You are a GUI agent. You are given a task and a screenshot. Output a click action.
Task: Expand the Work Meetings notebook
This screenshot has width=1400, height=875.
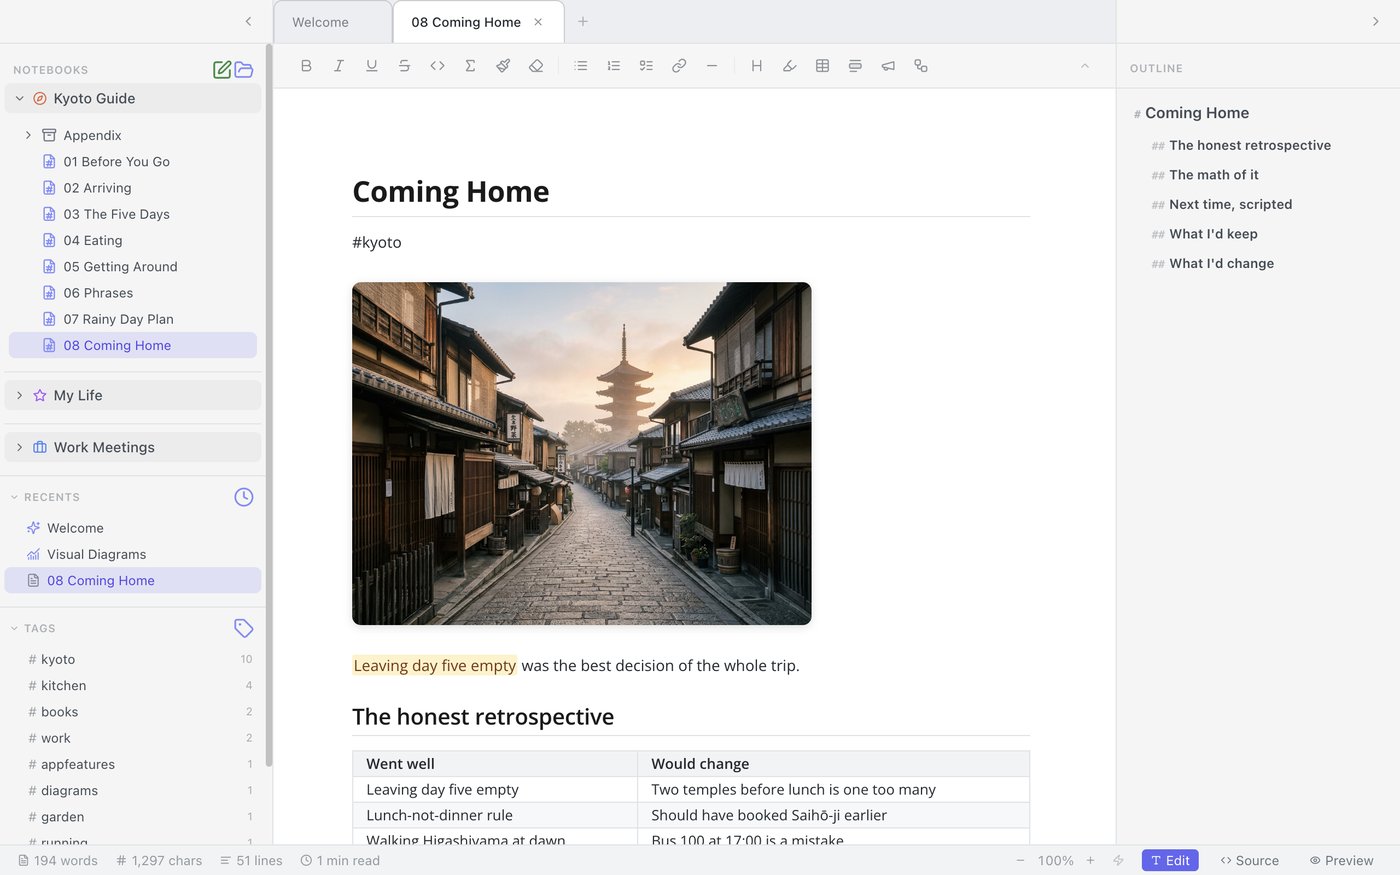click(19, 447)
